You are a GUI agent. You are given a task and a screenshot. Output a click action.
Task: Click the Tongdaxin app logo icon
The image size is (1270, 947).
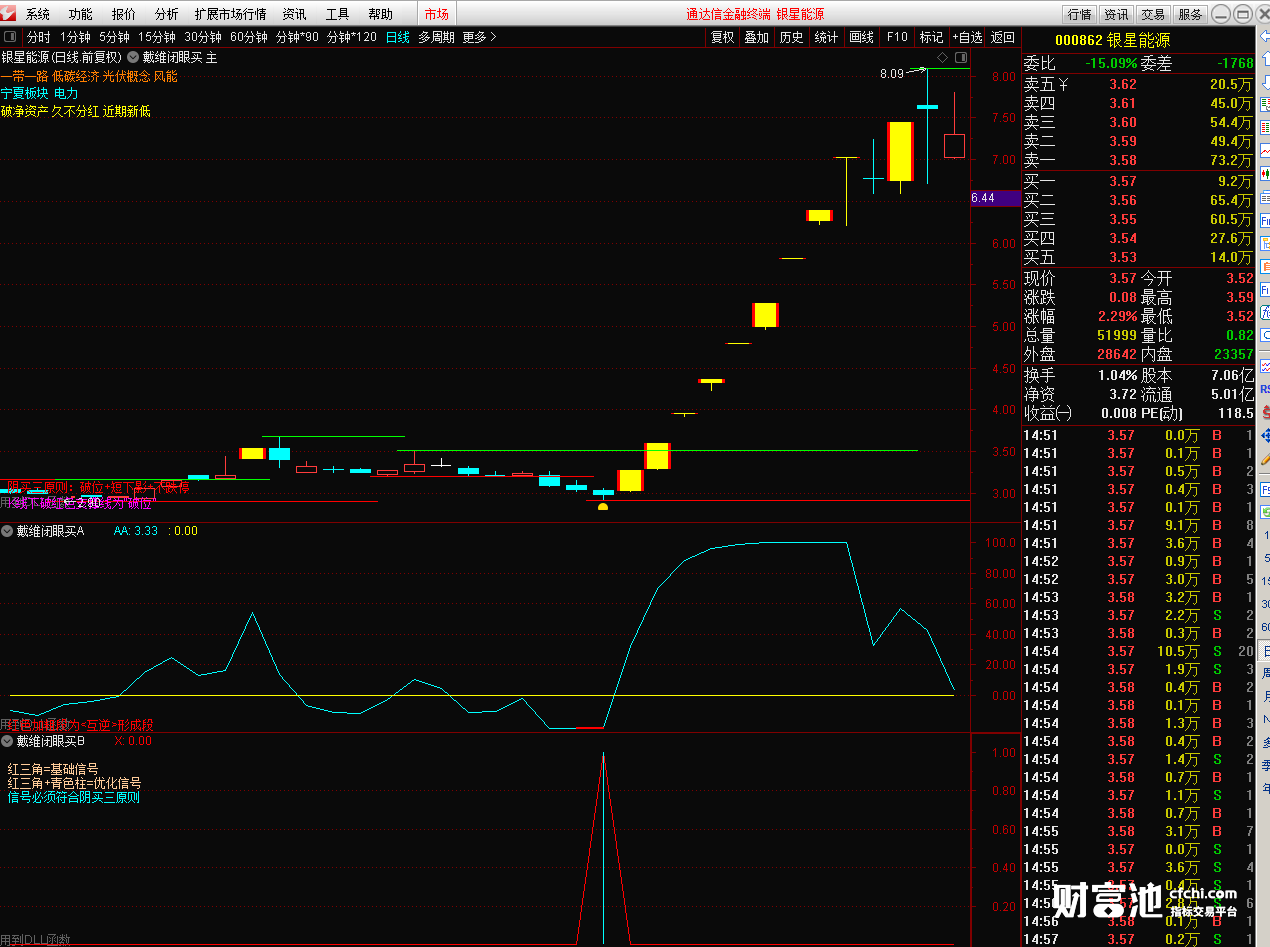(8, 14)
